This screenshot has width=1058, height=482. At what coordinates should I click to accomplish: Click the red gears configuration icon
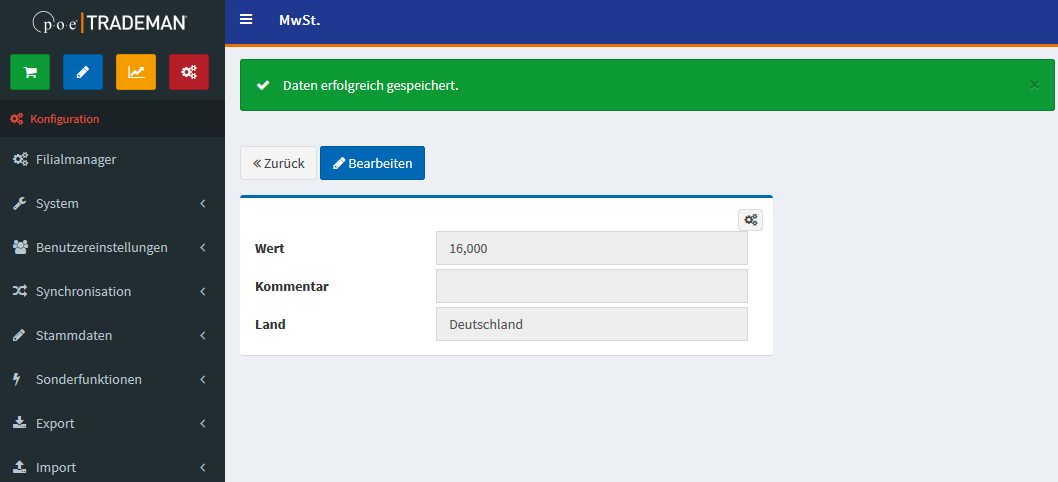coord(189,72)
